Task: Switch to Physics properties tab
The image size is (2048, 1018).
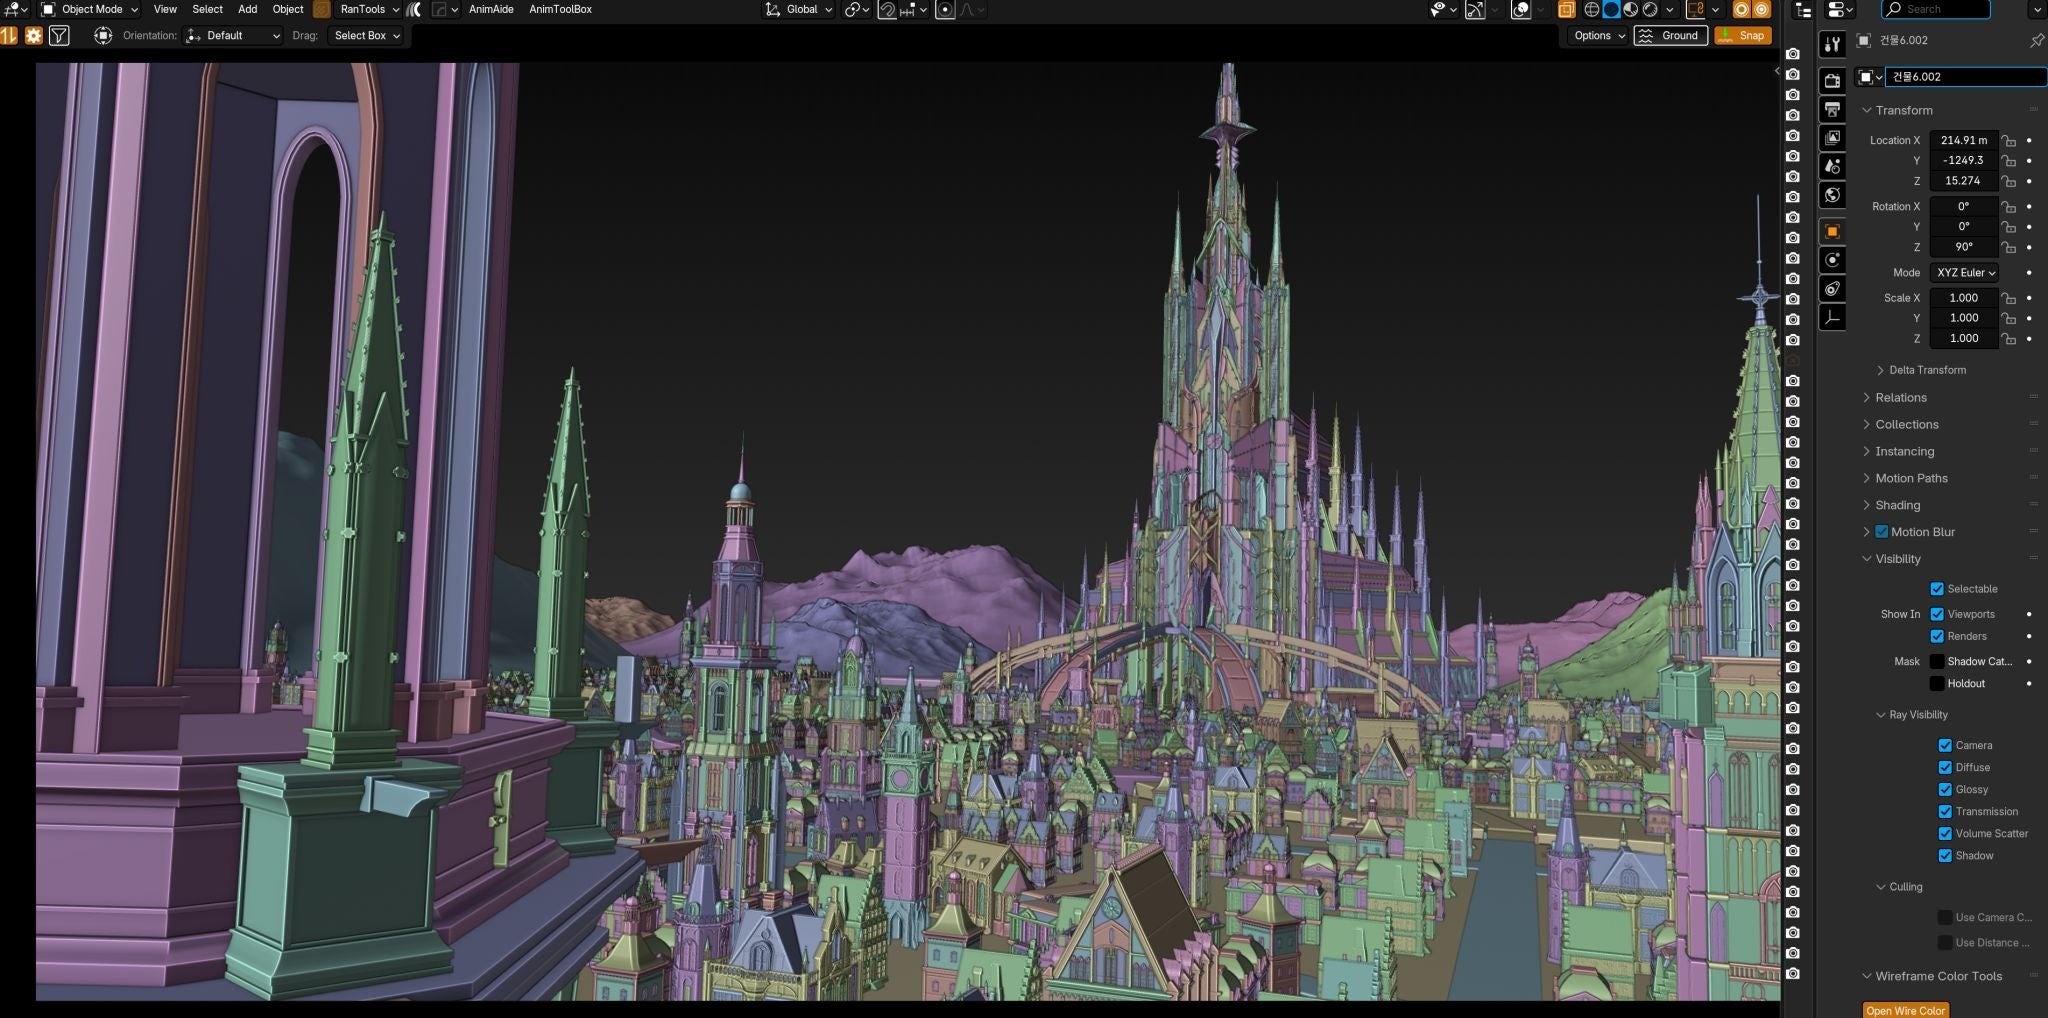Action: click(1832, 260)
